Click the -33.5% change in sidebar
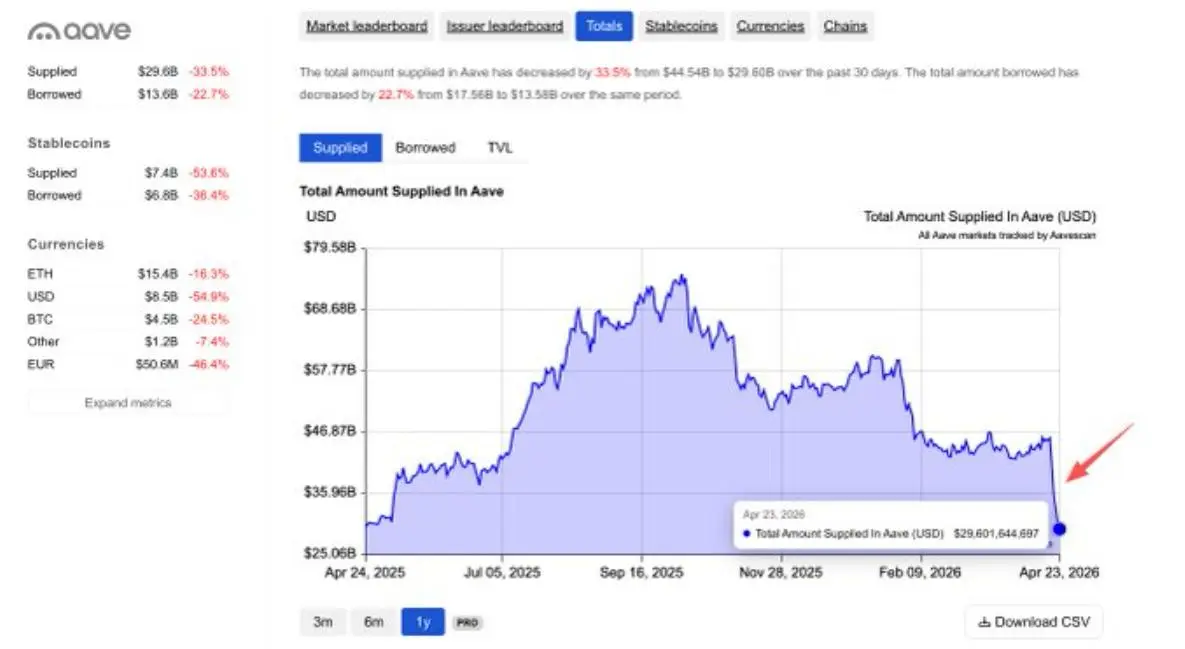The width and height of the screenshot is (1185, 649). [x=209, y=71]
